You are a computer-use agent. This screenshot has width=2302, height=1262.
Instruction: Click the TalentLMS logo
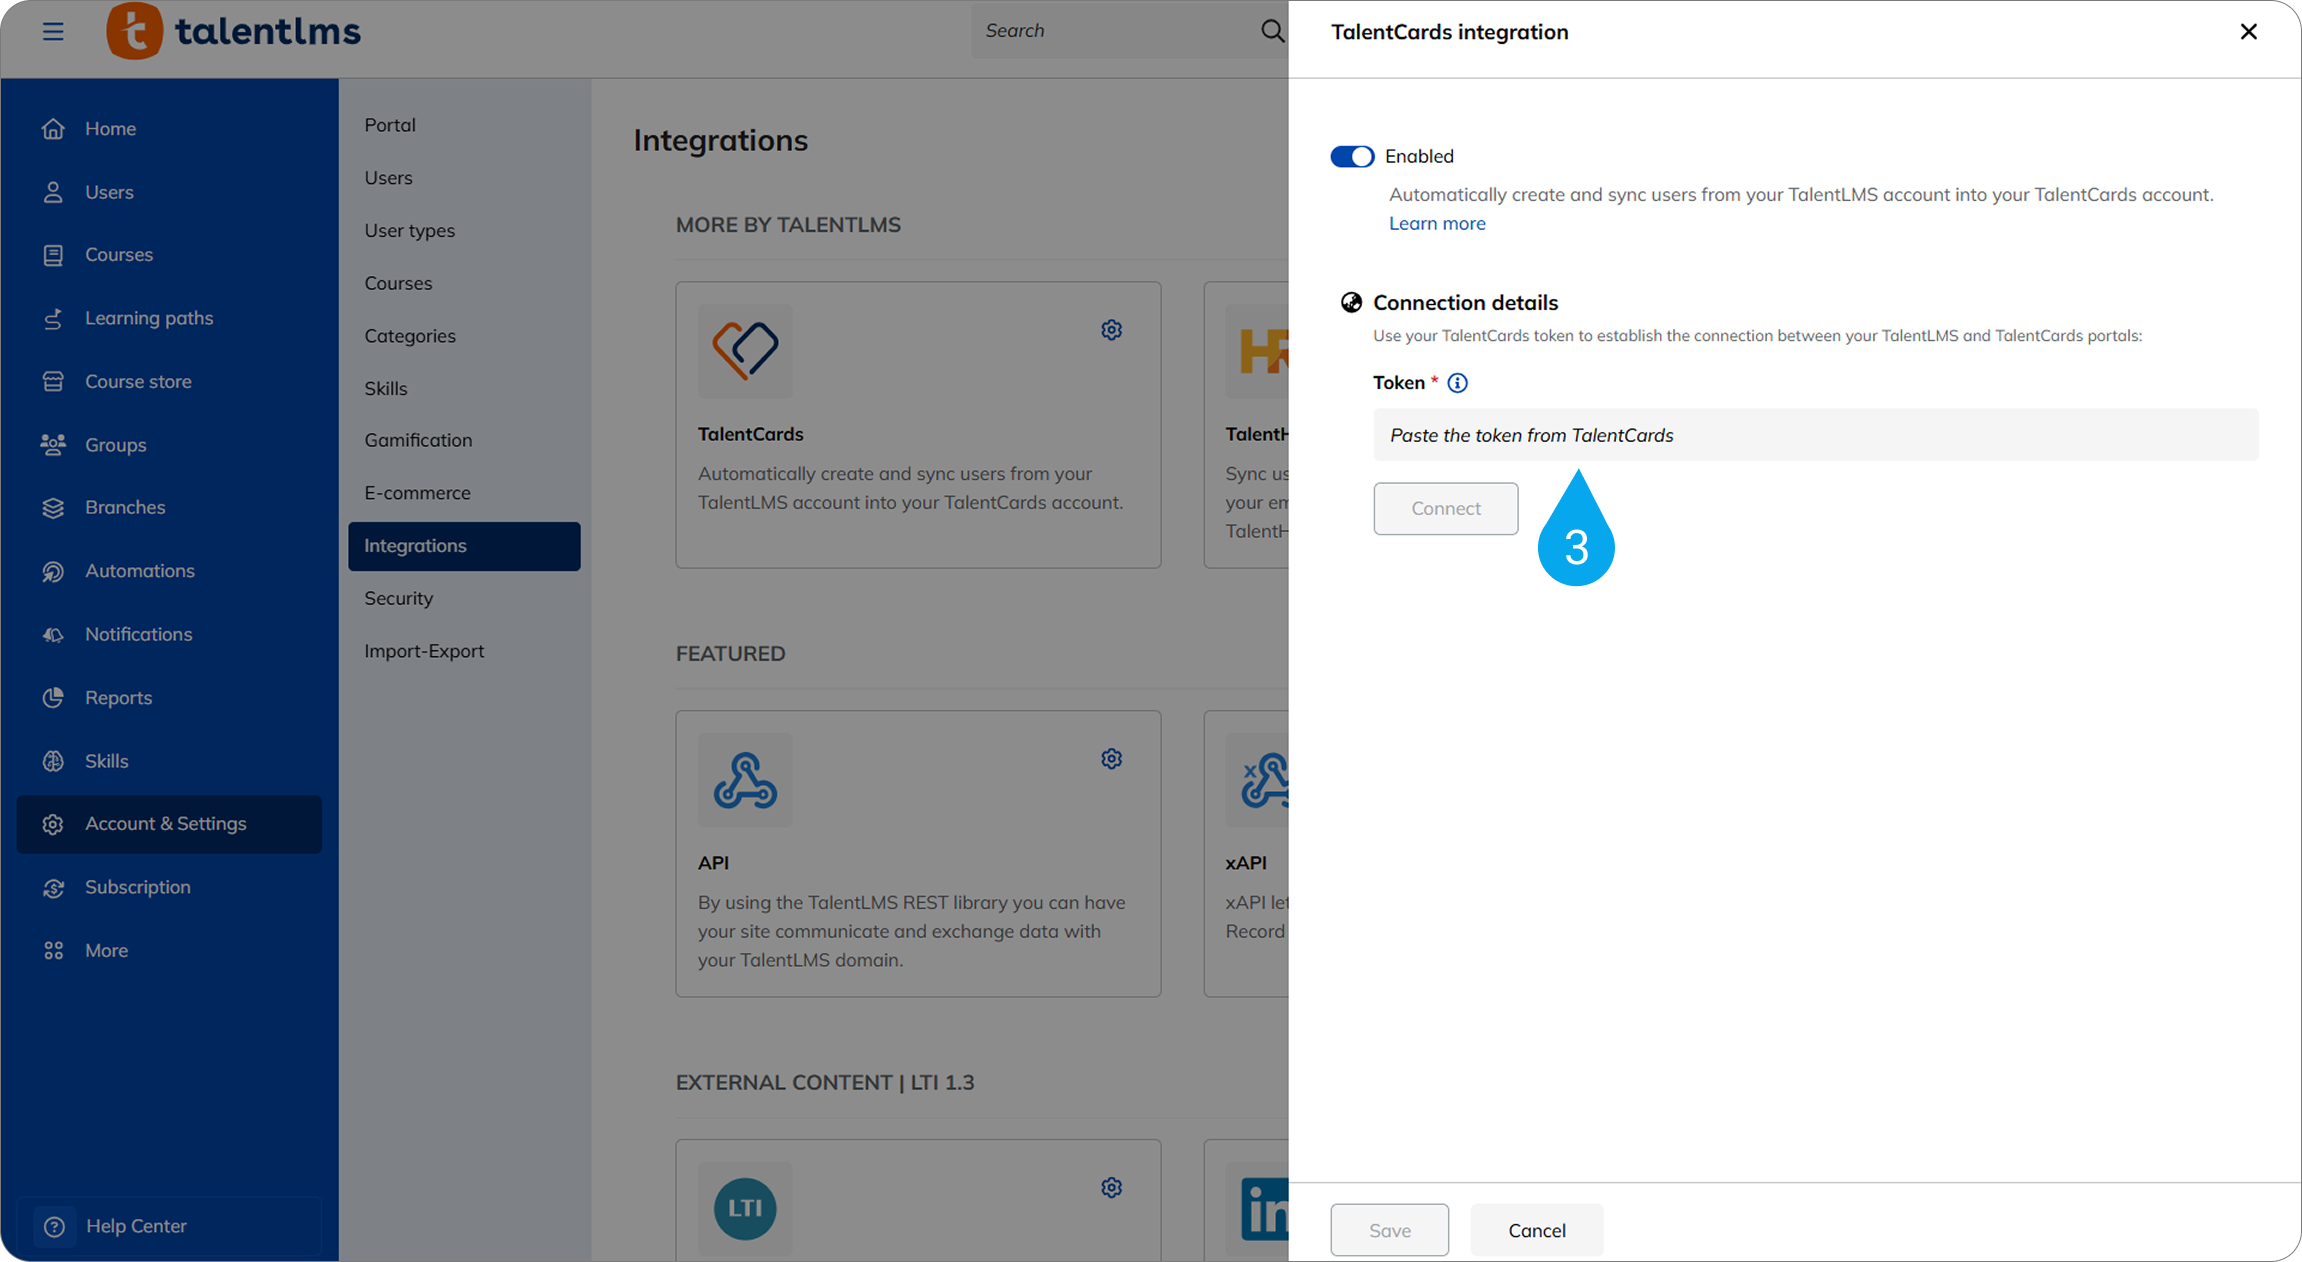tap(233, 31)
